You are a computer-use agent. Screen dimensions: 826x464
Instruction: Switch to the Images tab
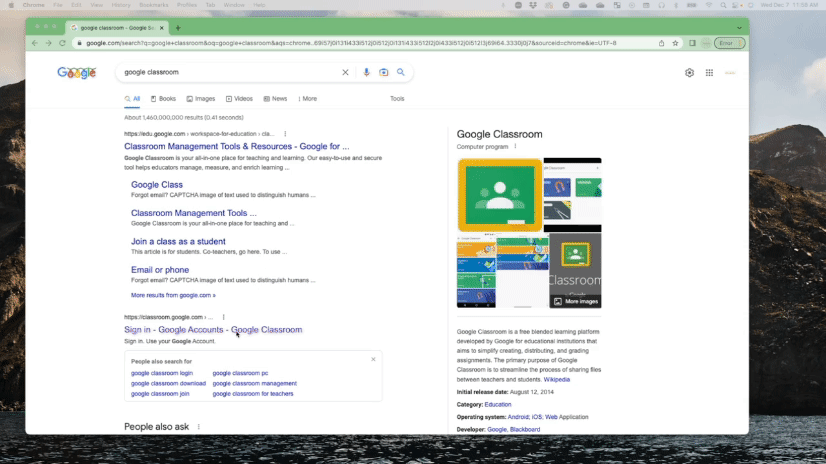coord(201,98)
